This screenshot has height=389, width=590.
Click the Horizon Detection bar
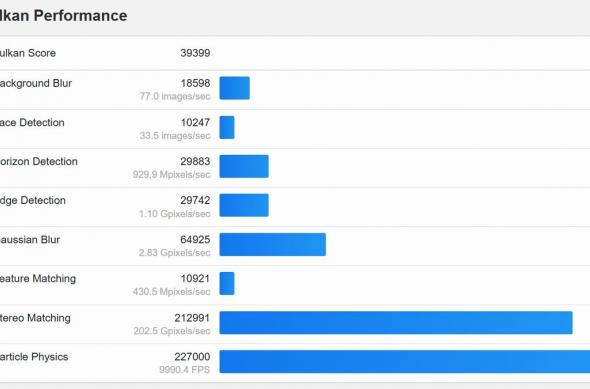(x=244, y=166)
